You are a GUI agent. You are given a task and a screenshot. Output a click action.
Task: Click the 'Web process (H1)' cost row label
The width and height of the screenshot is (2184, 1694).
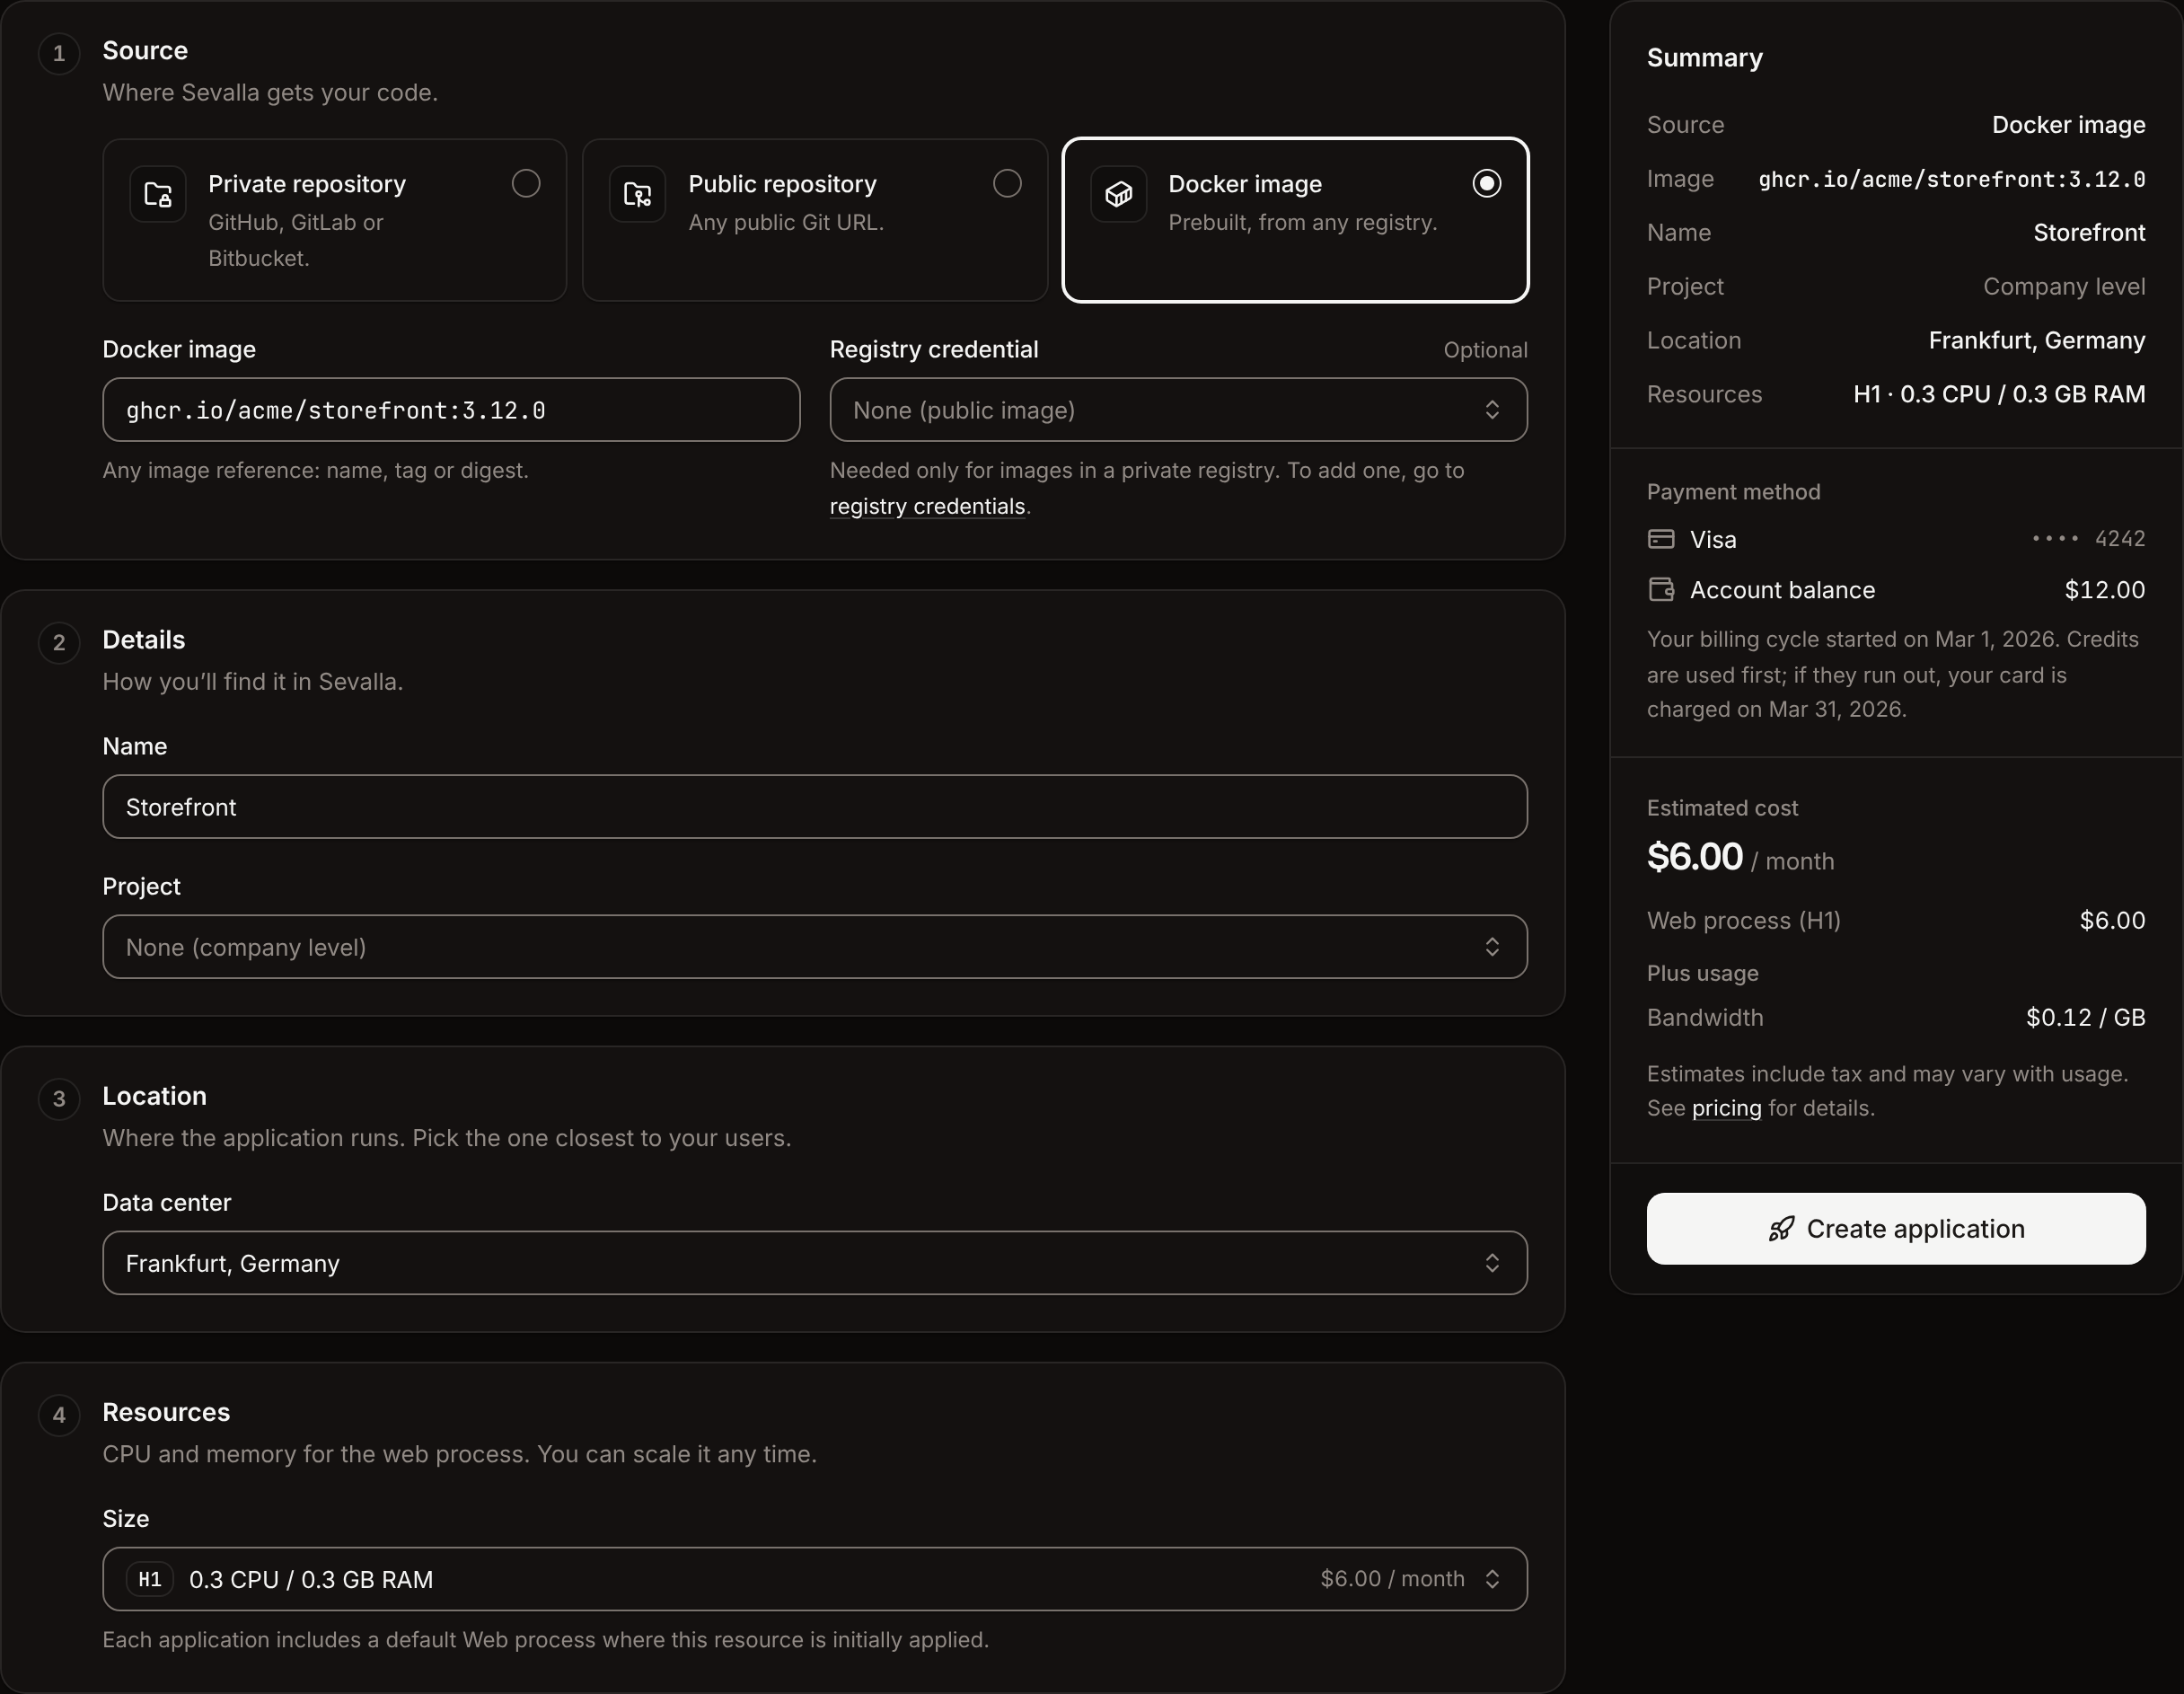[x=1744, y=920]
